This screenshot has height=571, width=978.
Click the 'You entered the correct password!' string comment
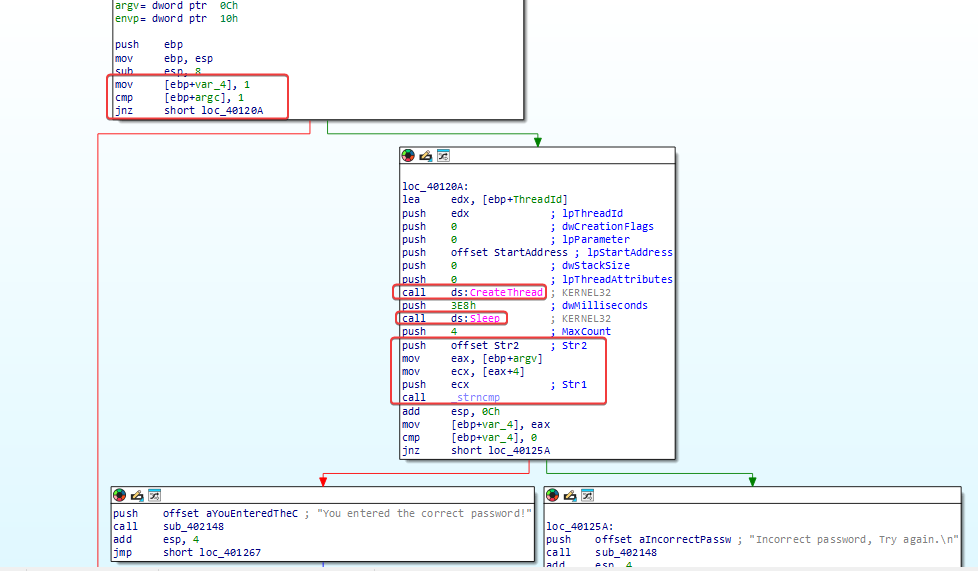pyautogui.click(x=424, y=513)
